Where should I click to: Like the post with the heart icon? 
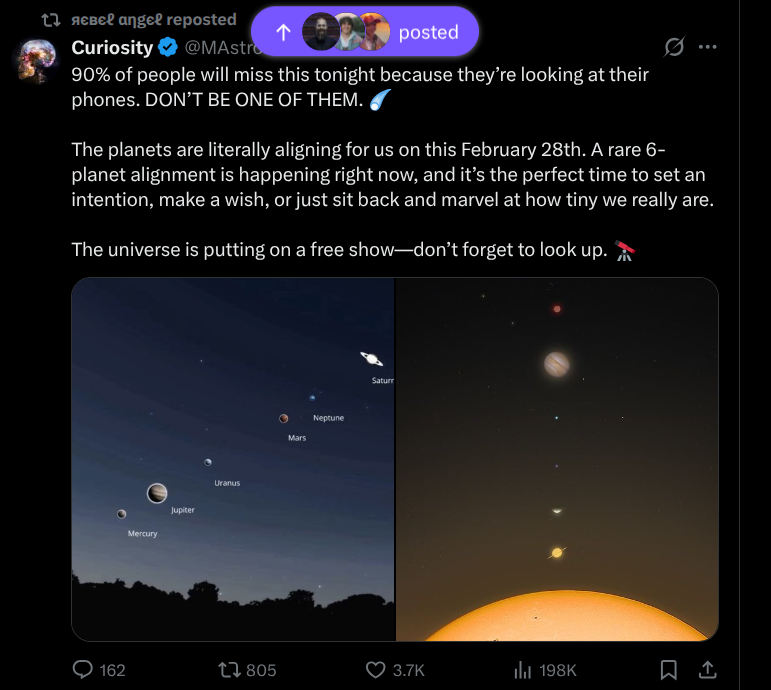click(375, 670)
